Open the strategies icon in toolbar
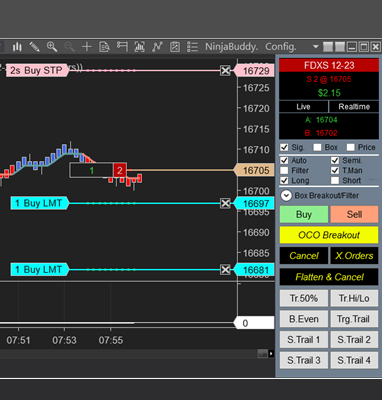The image size is (382, 400). 175,47
